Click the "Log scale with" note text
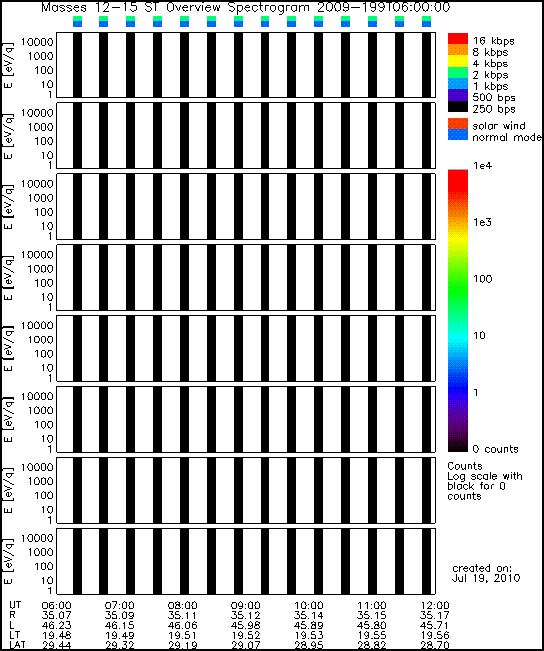The image size is (544, 651). coord(485,476)
